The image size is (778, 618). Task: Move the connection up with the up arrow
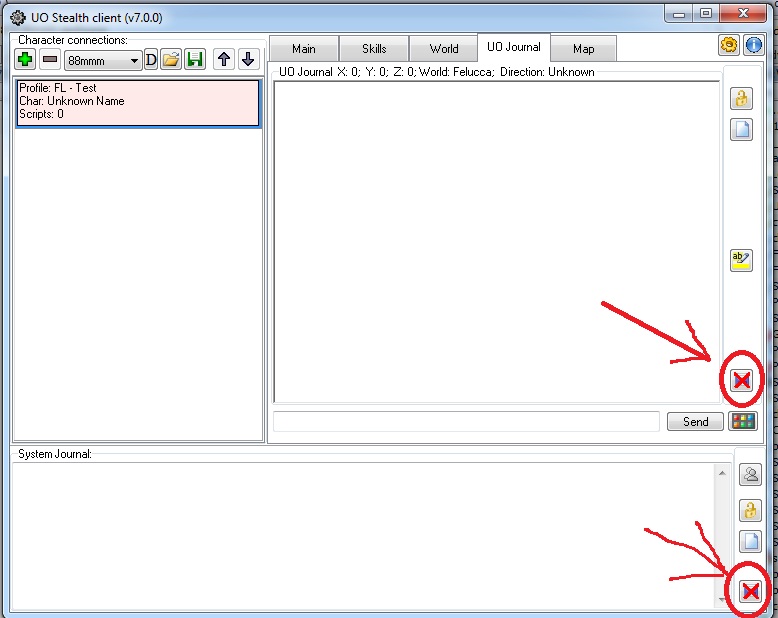(x=224, y=60)
